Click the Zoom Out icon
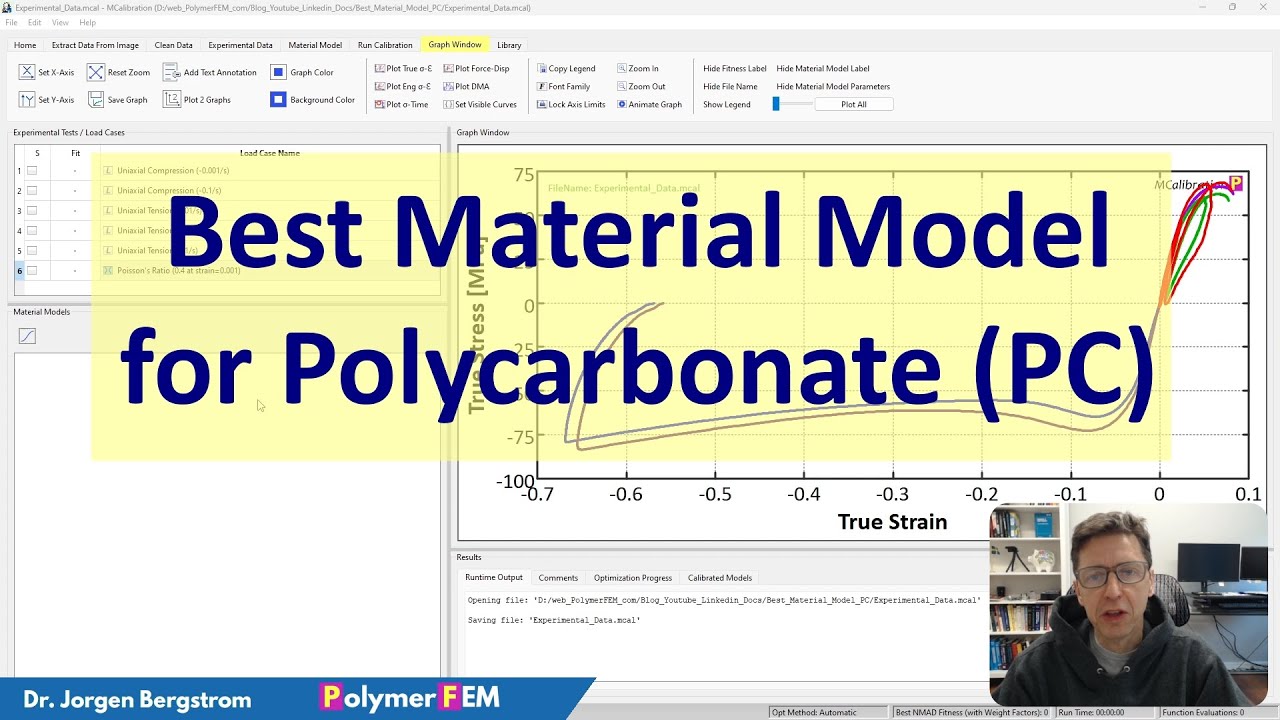 [x=622, y=86]
